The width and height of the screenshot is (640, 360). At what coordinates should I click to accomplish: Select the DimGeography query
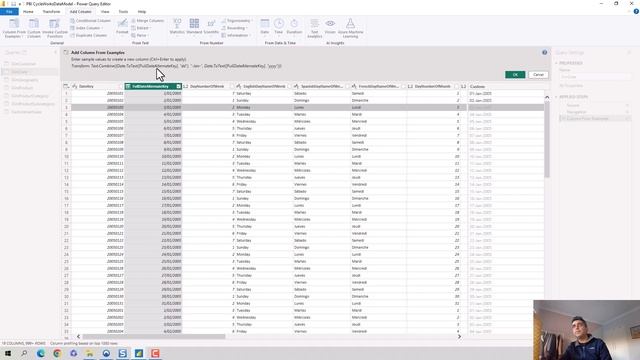tap(24, 80)
